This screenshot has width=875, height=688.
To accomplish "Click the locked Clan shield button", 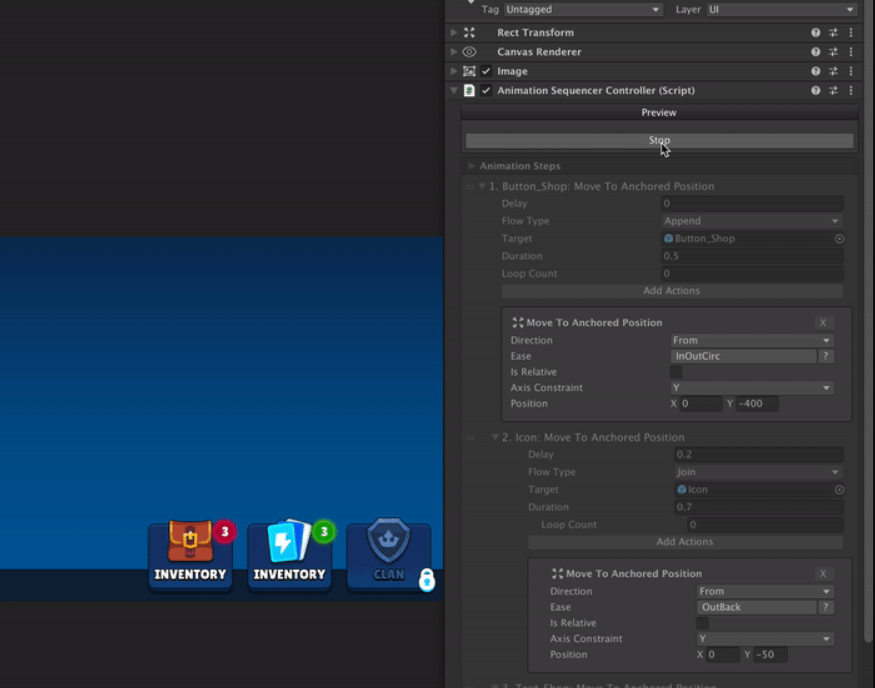I will (389, 554).
